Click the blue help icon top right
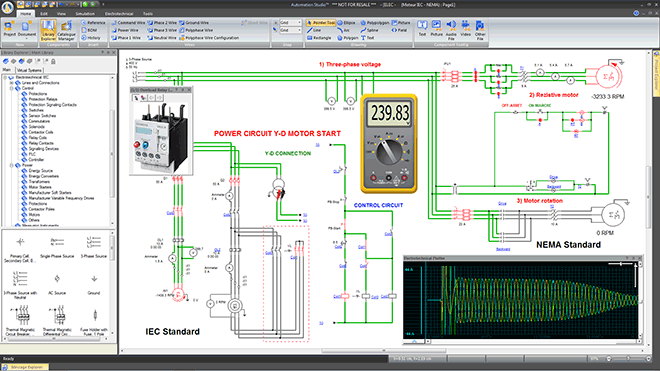The height and width of the screenshot is (371, 660). 636,13
